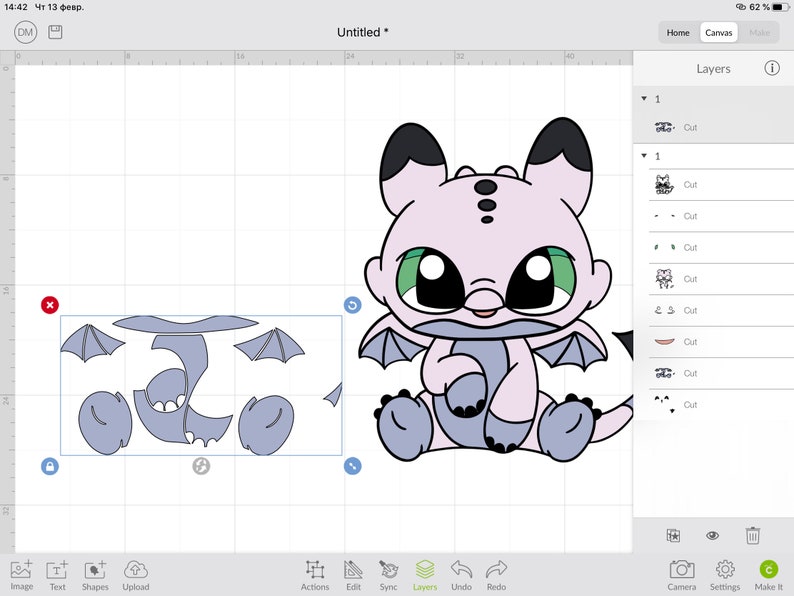Open the Shapes tool
This screenshot has height=596, width=794.
coord(95,576)
